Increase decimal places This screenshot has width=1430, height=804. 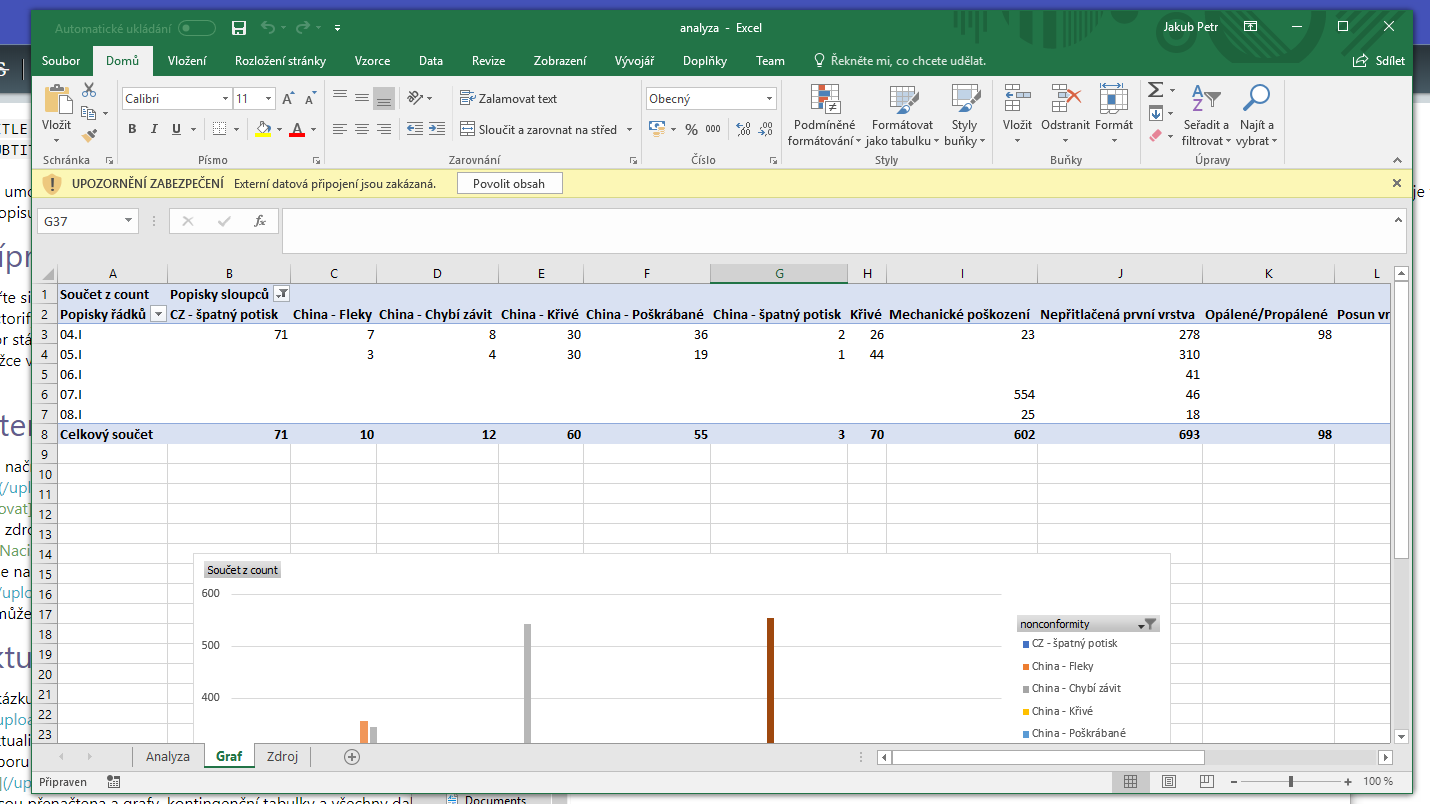point(743,129)
